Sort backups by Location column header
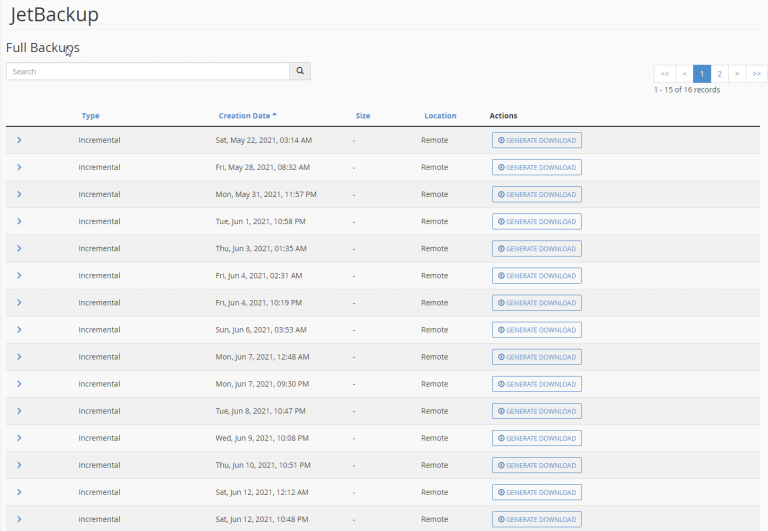 pyautogui.click(x=440, y=116)
